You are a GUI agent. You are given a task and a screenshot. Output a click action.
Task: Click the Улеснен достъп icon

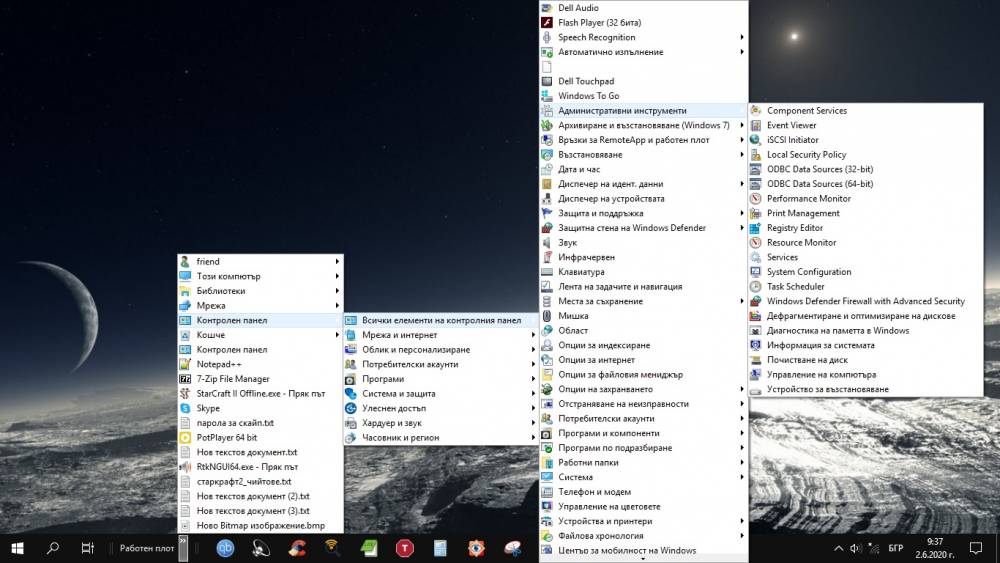coord(350,408)
